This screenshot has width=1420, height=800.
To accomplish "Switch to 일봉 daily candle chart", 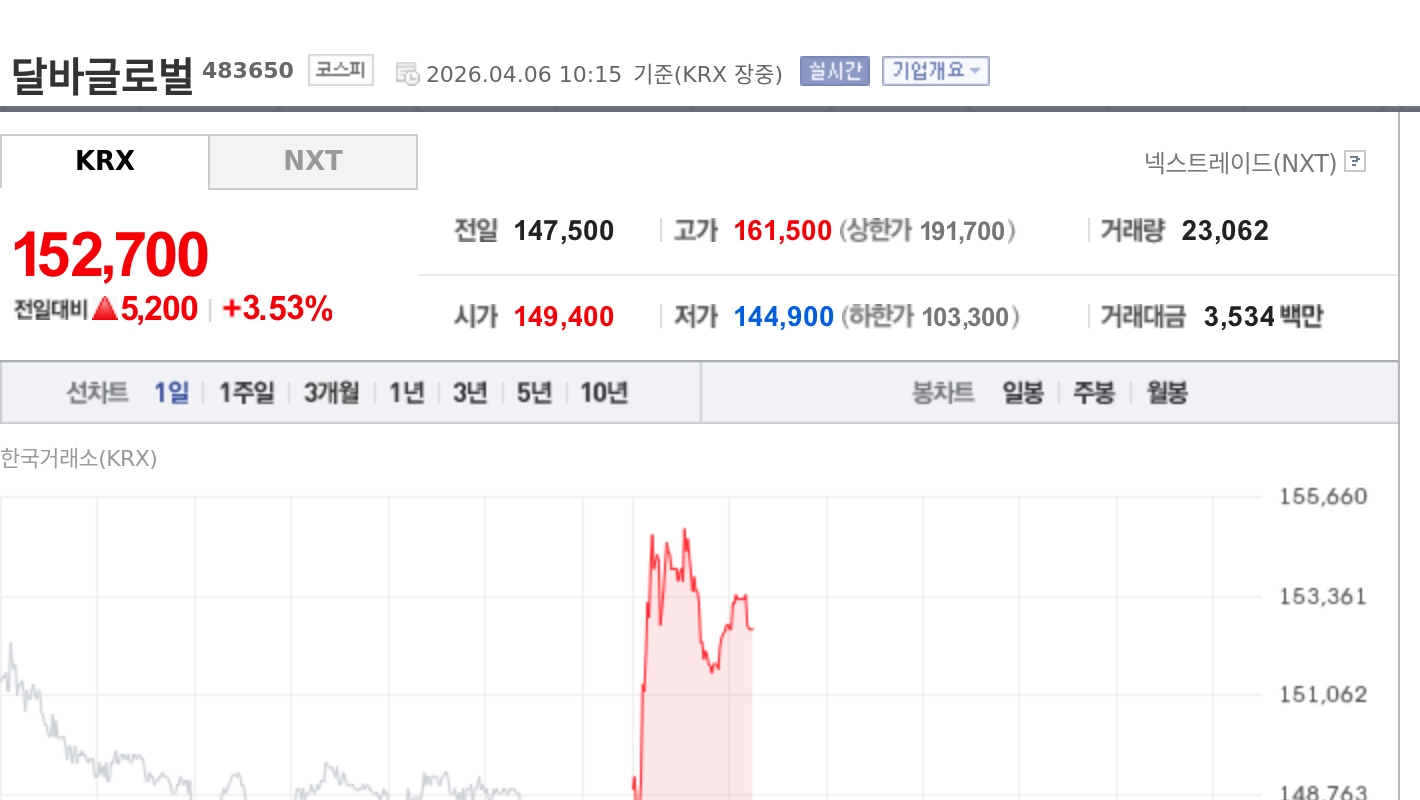I will [1023, 394].
